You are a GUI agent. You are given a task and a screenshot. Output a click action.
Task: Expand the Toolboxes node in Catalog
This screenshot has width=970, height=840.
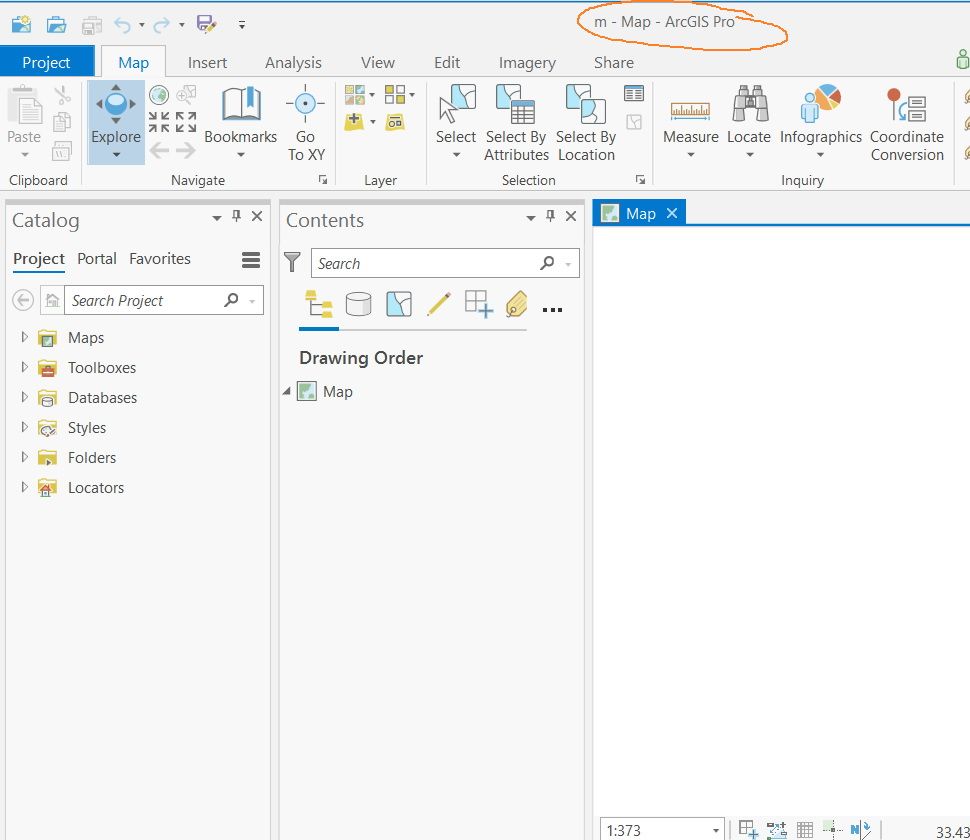click(24, 367)
